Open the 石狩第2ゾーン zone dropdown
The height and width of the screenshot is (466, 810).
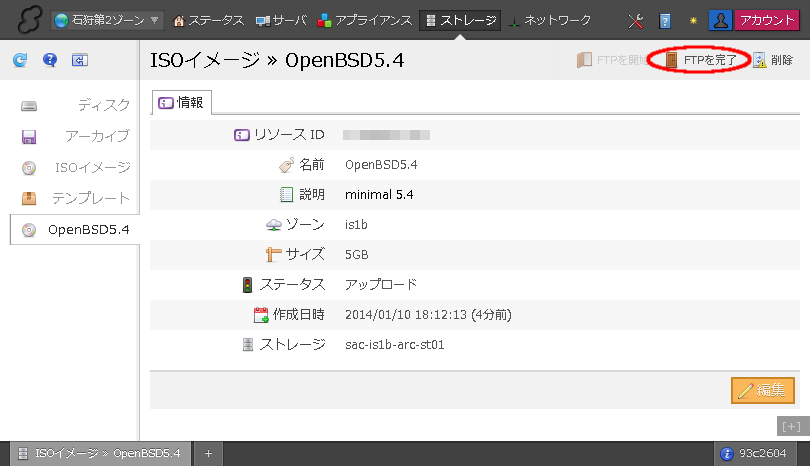(x=110, y=20)
